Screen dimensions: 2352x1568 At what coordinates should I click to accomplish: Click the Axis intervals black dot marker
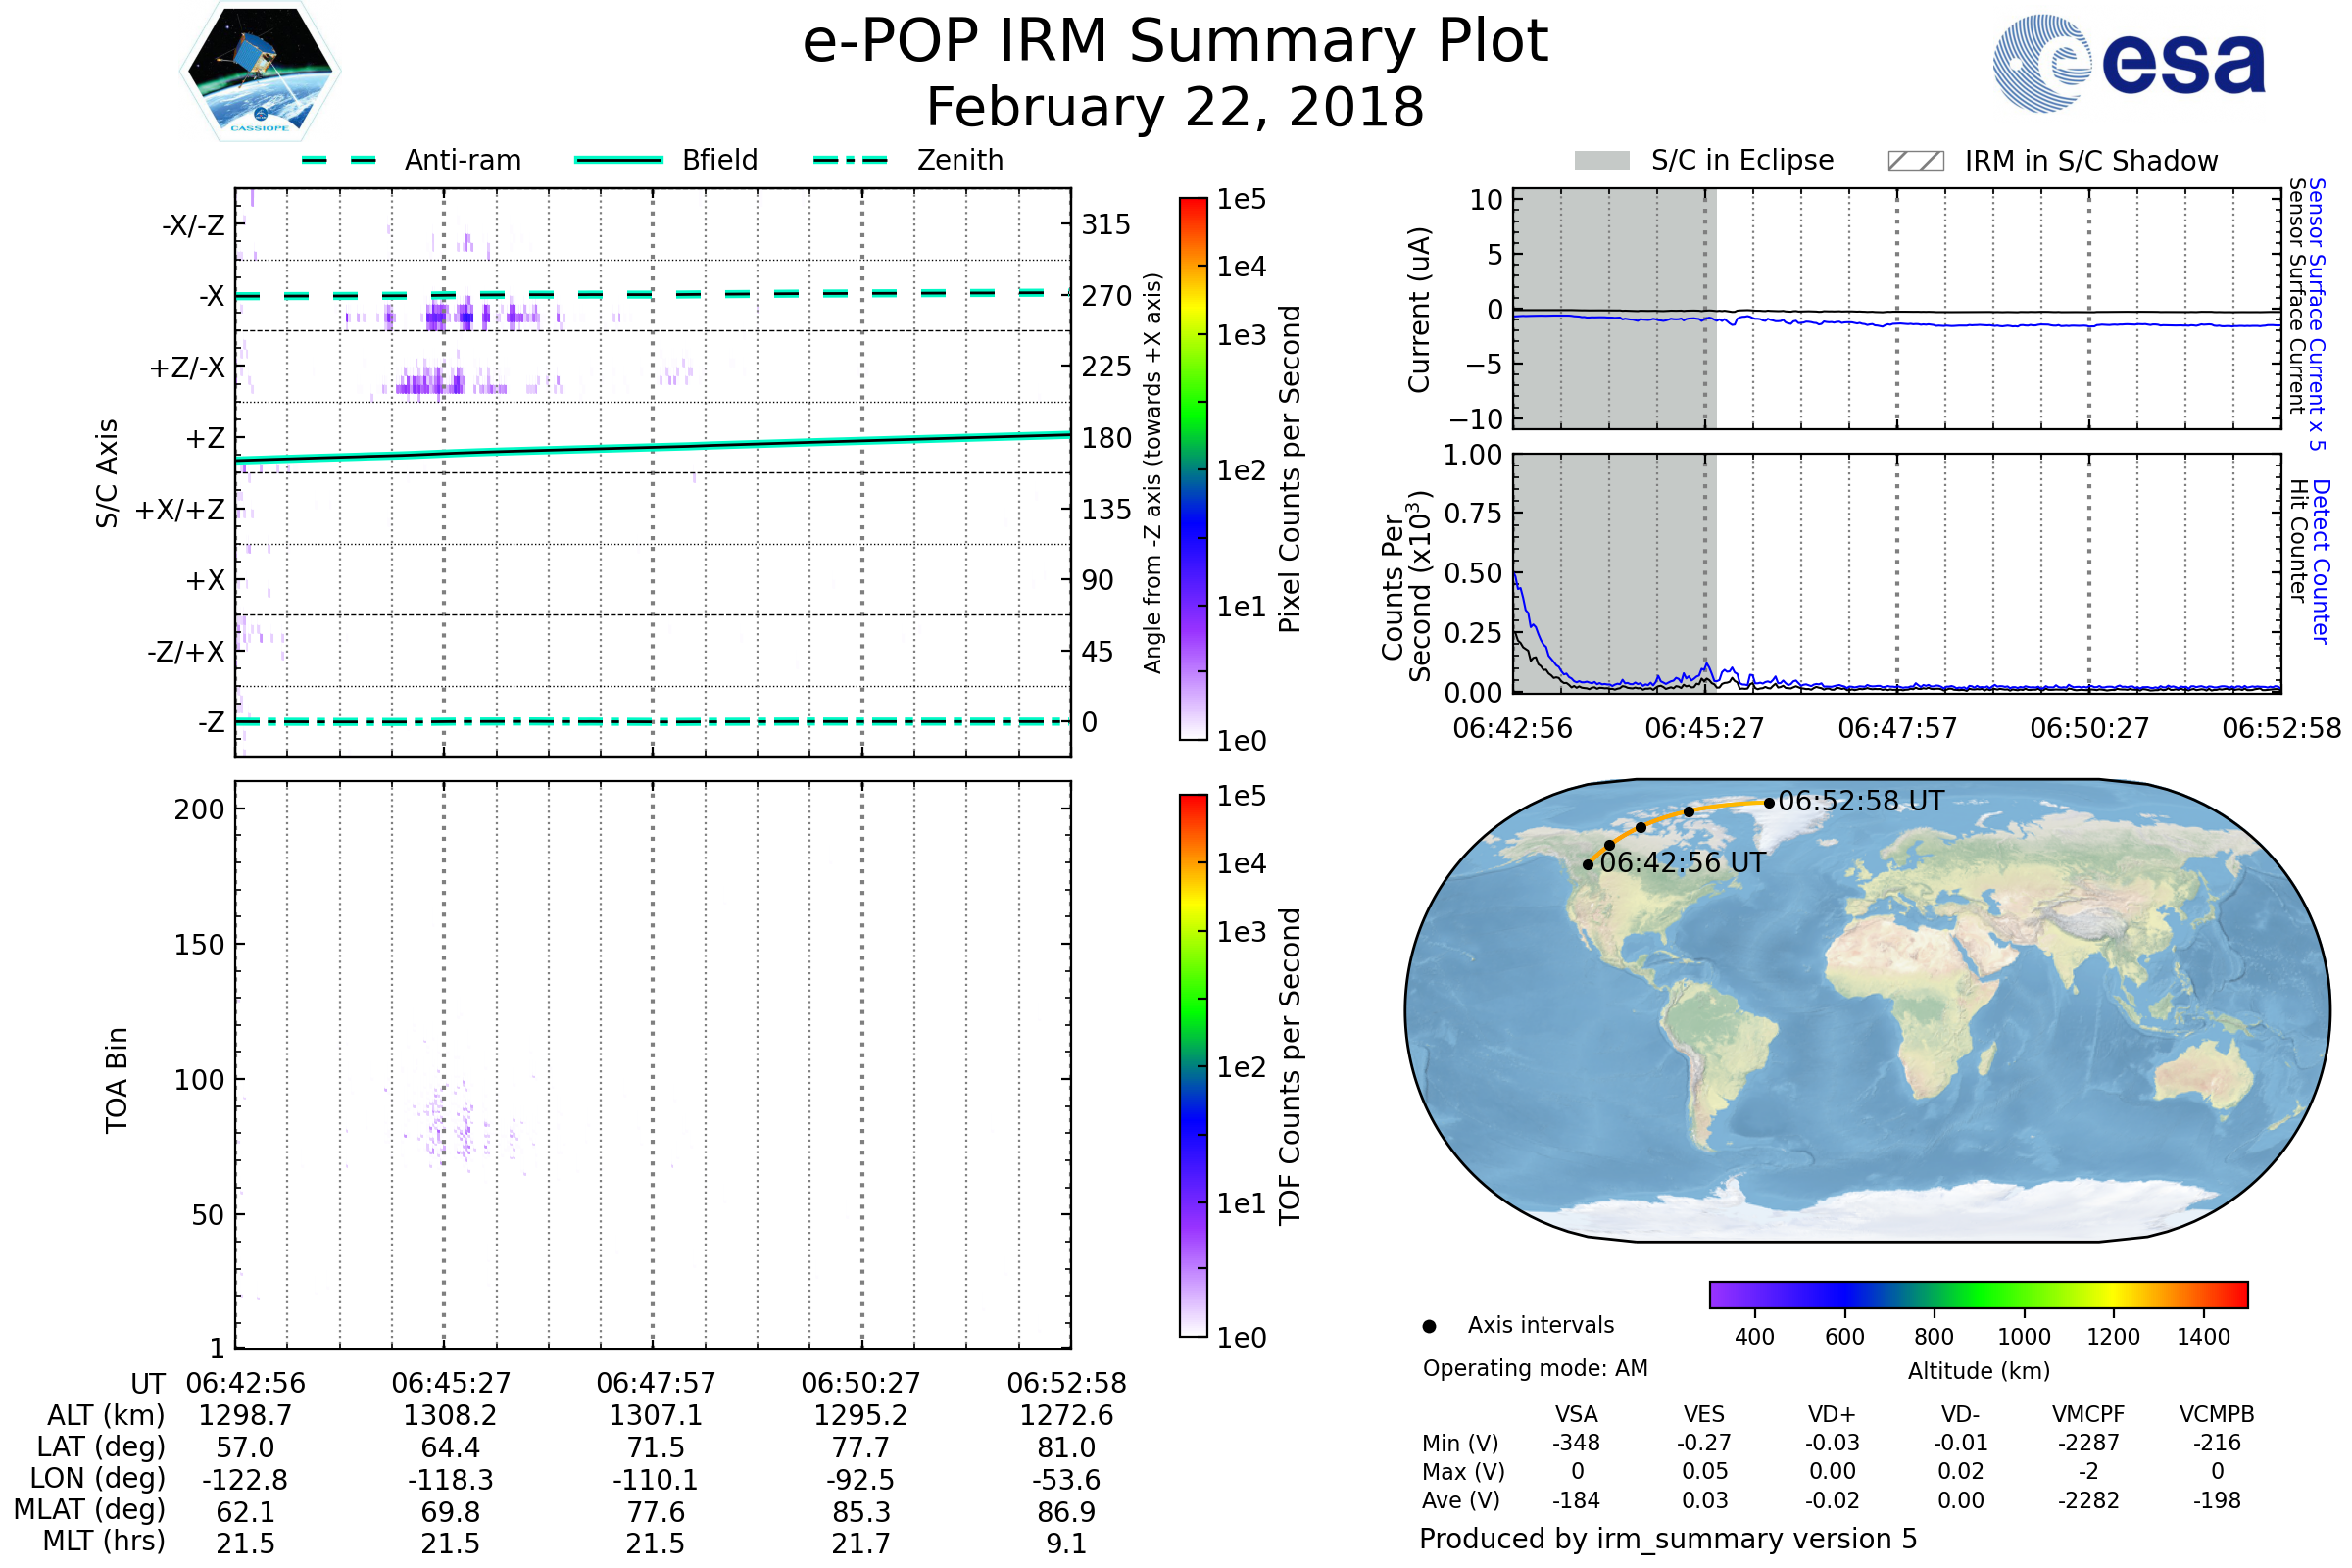1429,1327
